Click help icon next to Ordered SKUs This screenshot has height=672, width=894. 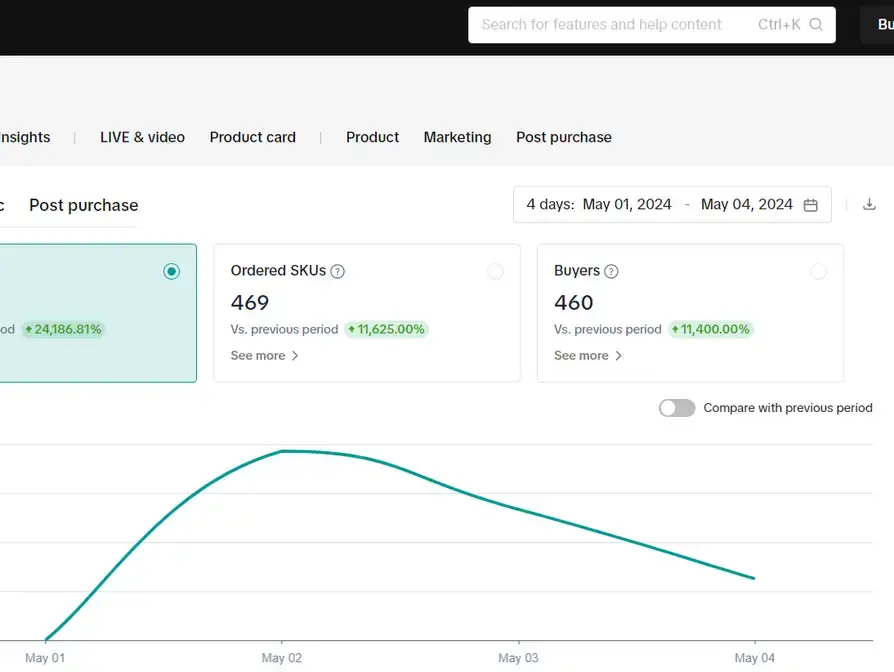coord(338,271)
